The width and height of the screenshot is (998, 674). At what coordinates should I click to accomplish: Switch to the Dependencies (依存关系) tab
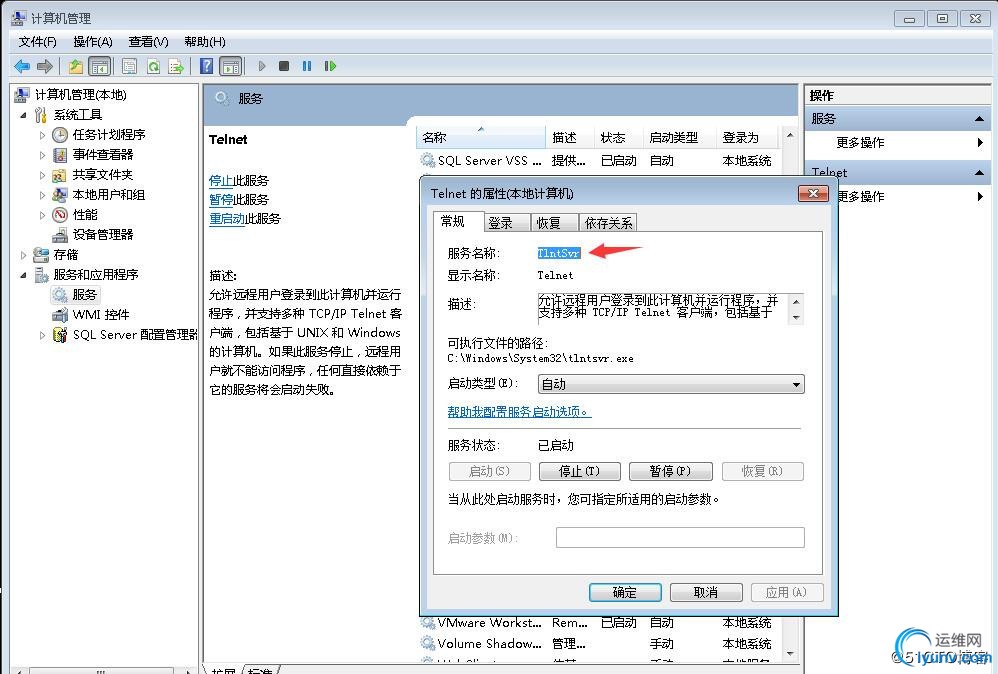point(608,223)
